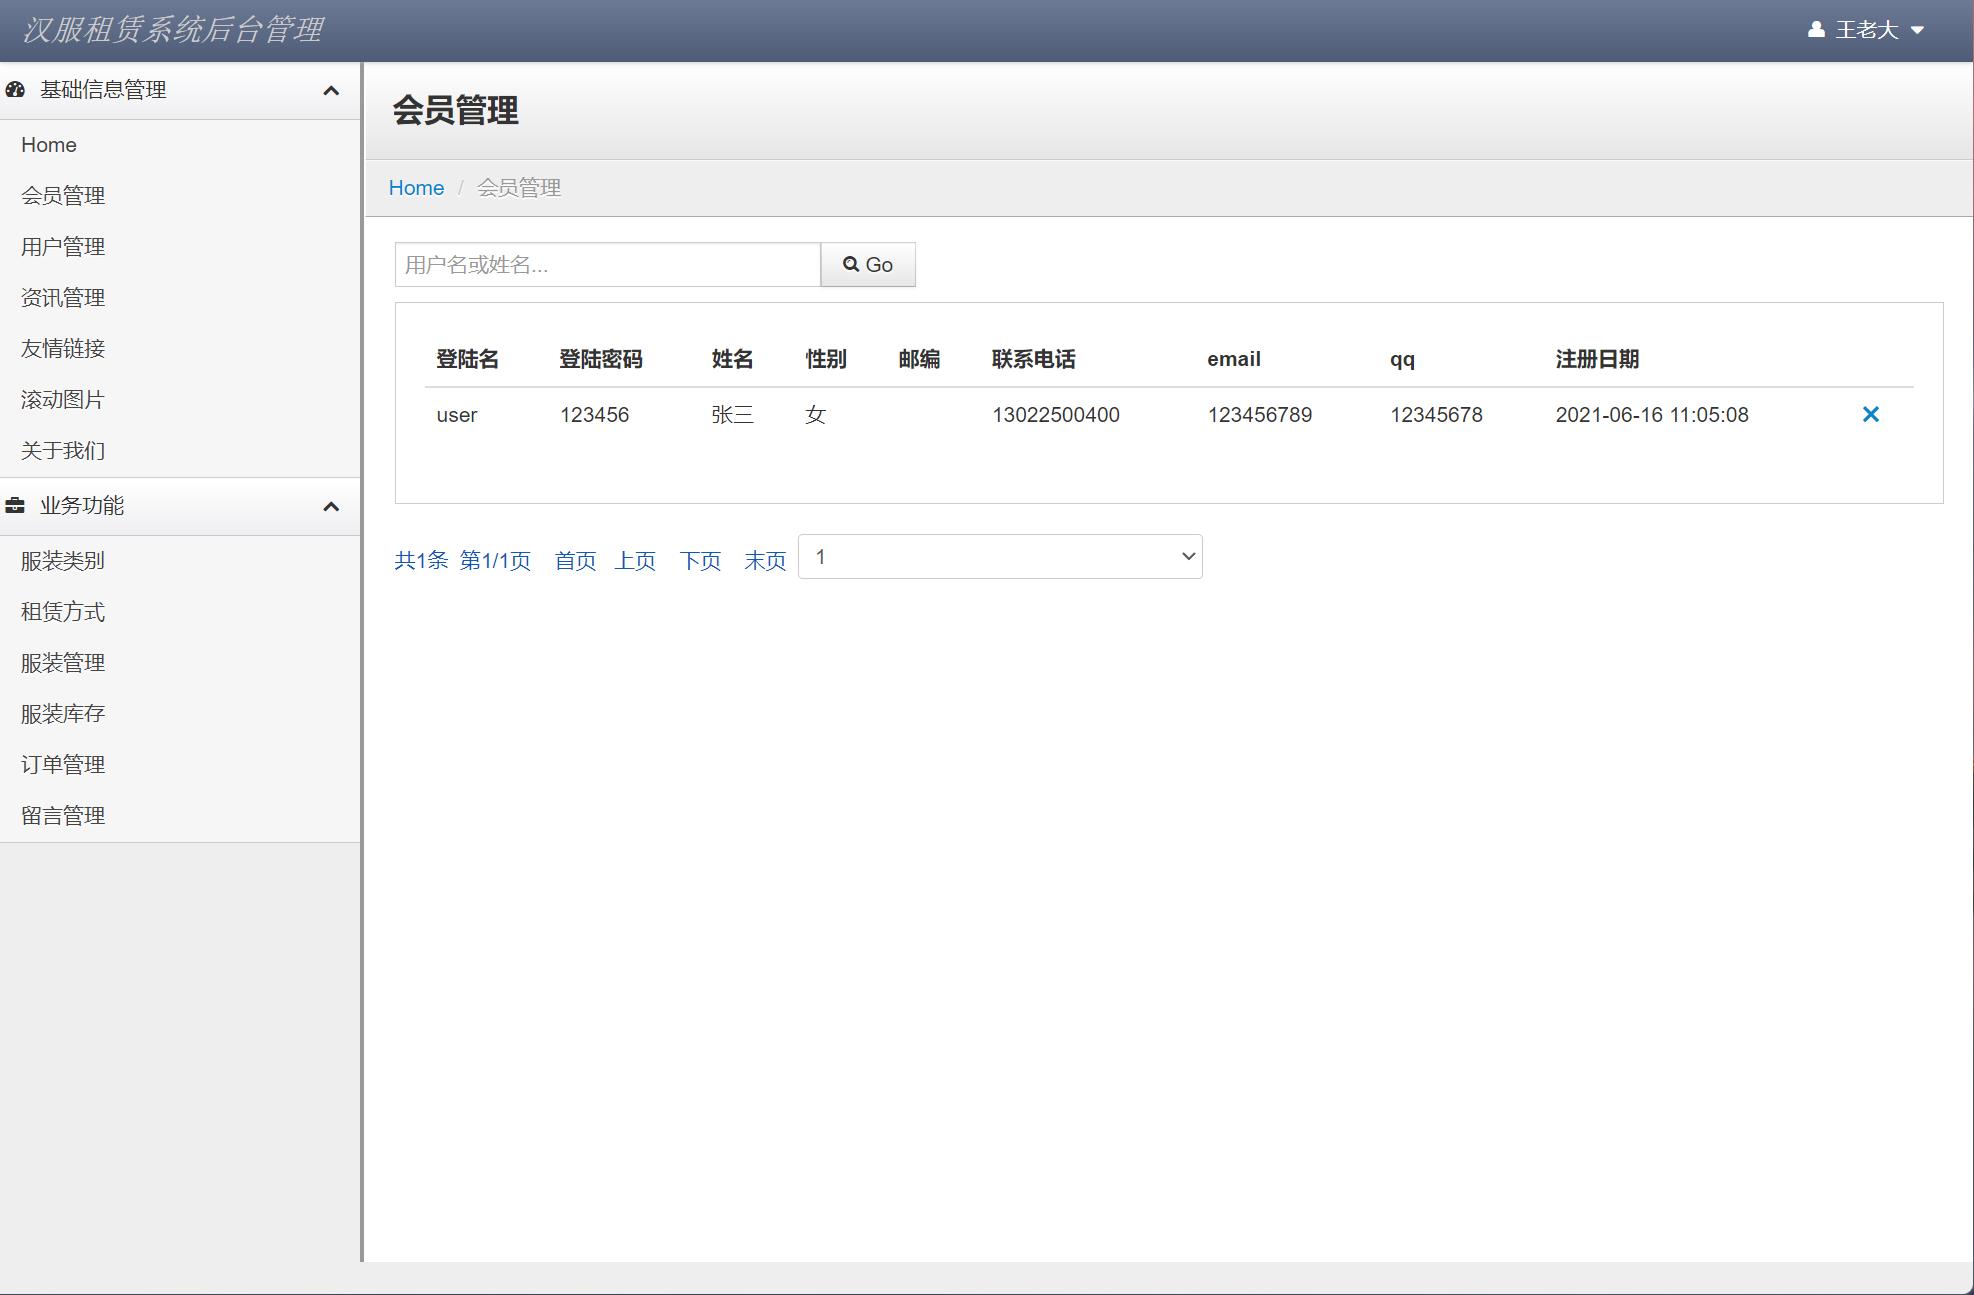Open 滚动图片 sidebar entry

pos(63,400)
